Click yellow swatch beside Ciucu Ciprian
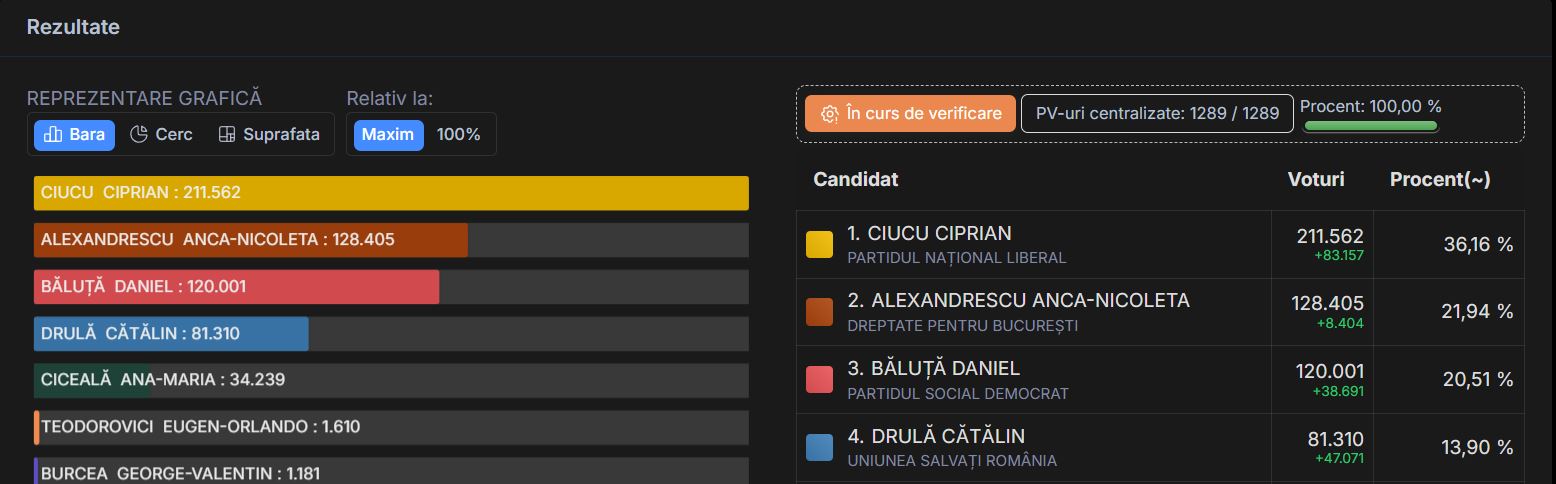Image resolution: width=1556 pixels, height=484 pixels. [x=819, y=244]
